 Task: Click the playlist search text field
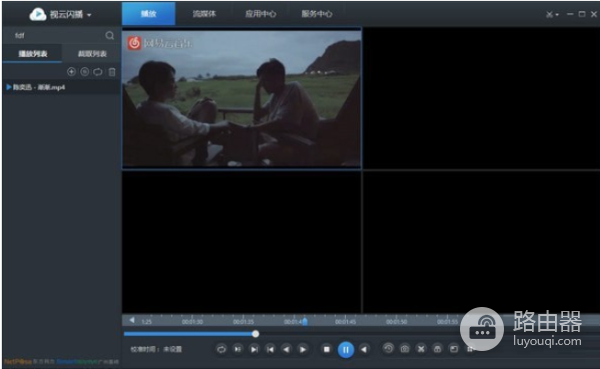(57, 36)
